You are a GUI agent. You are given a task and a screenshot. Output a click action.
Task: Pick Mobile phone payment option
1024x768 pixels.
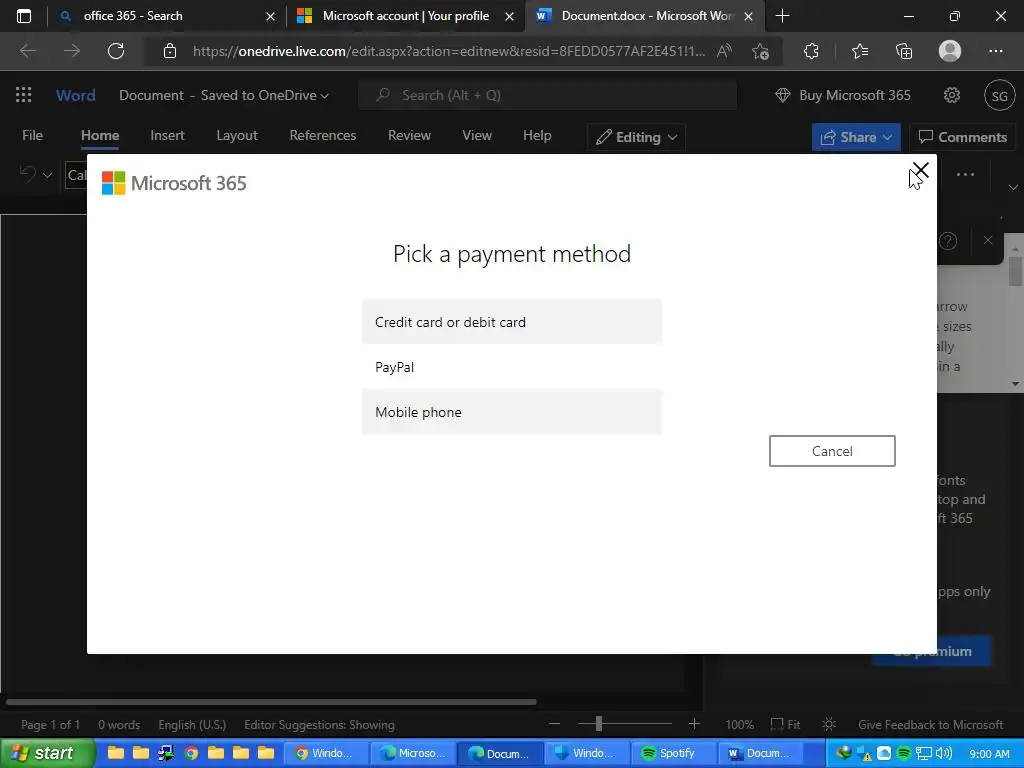click(x=511, y=412)
